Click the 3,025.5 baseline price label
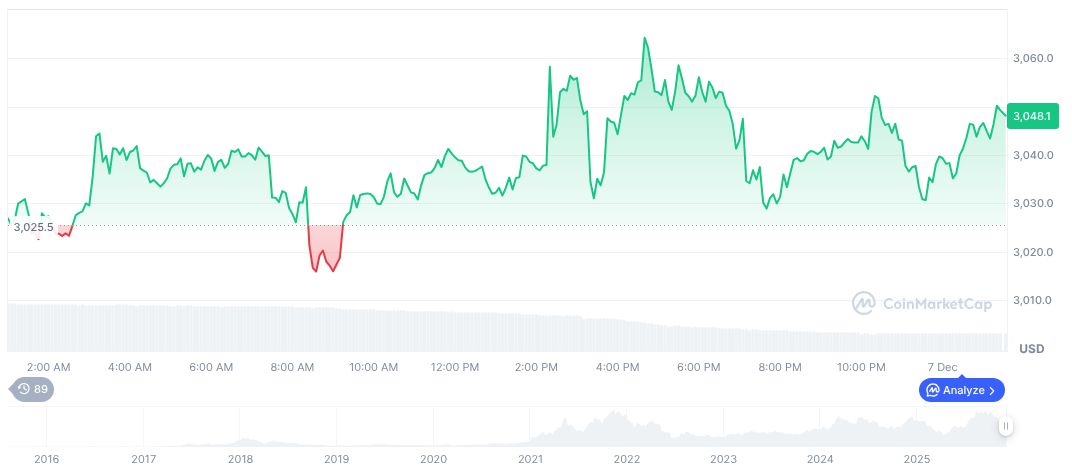Viewport: 1072px width, 470px height. pos(33,227)
